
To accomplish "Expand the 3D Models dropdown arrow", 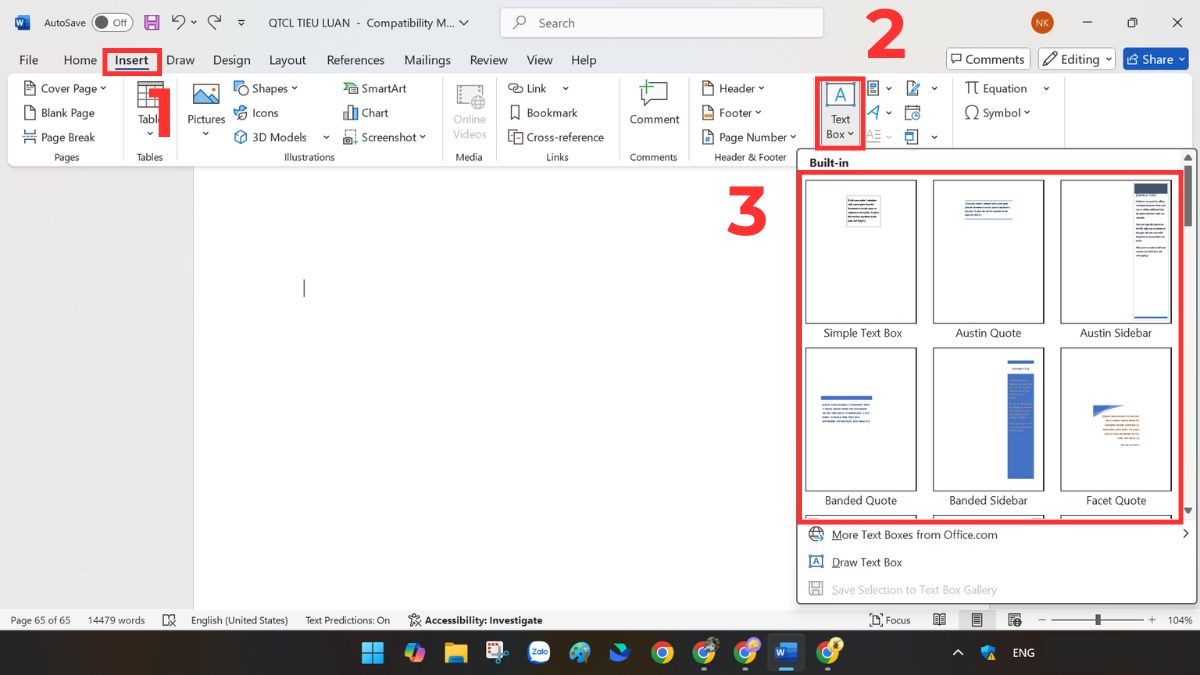I will (327, 137).
